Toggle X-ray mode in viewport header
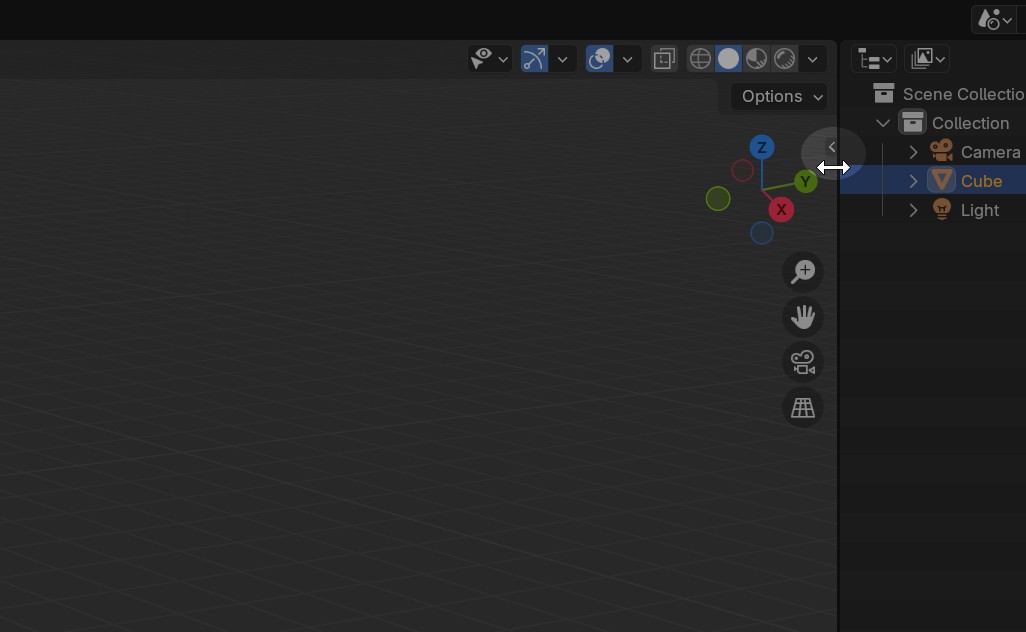Image resolution: width=1026 pixels, height=632 pixels. pyautogui.click(x=664, y=59)
